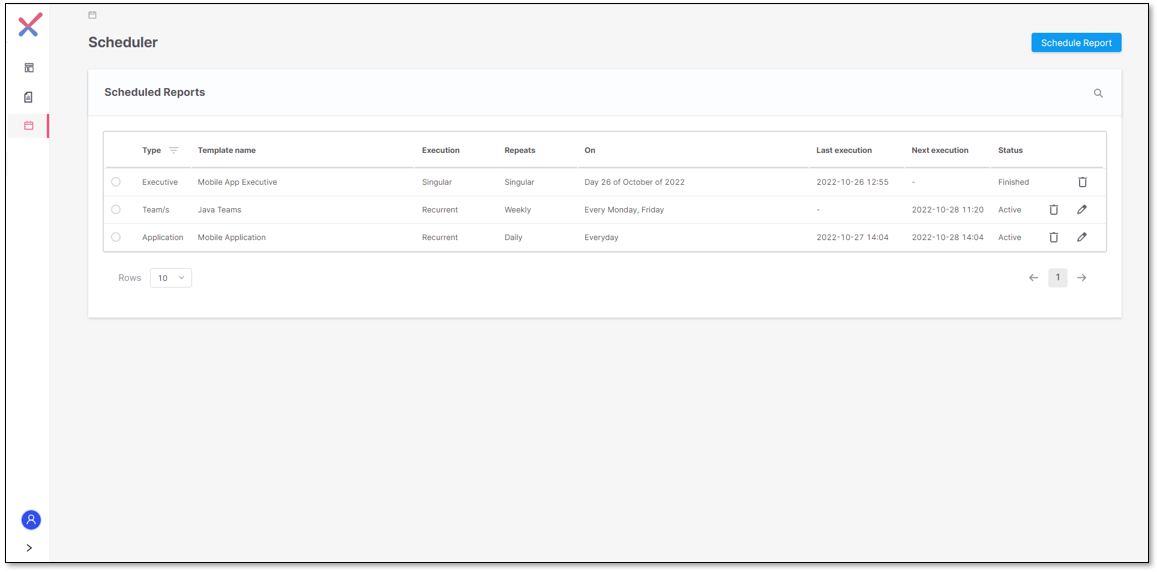Go to page 1 of the table
1157x572 pixels.
pyautogui.click(x=1057, y=278)
